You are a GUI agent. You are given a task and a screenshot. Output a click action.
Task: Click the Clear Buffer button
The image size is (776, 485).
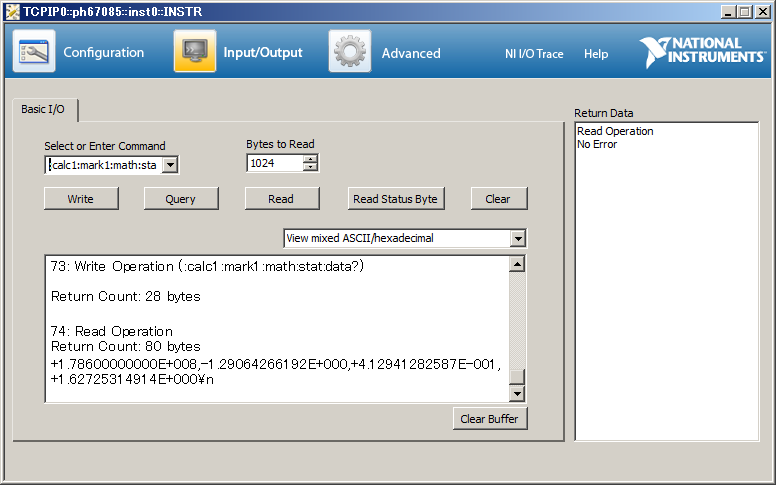490,419
